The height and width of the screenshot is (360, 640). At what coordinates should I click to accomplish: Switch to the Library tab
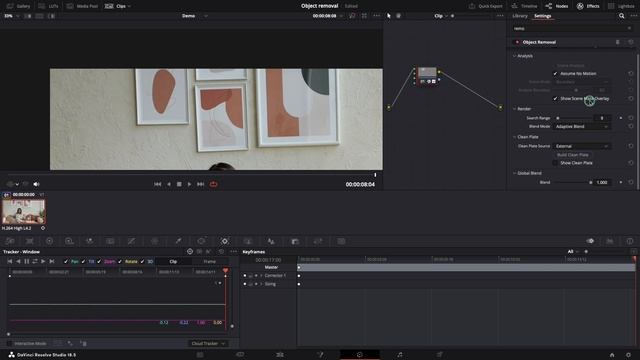point(520,16)
